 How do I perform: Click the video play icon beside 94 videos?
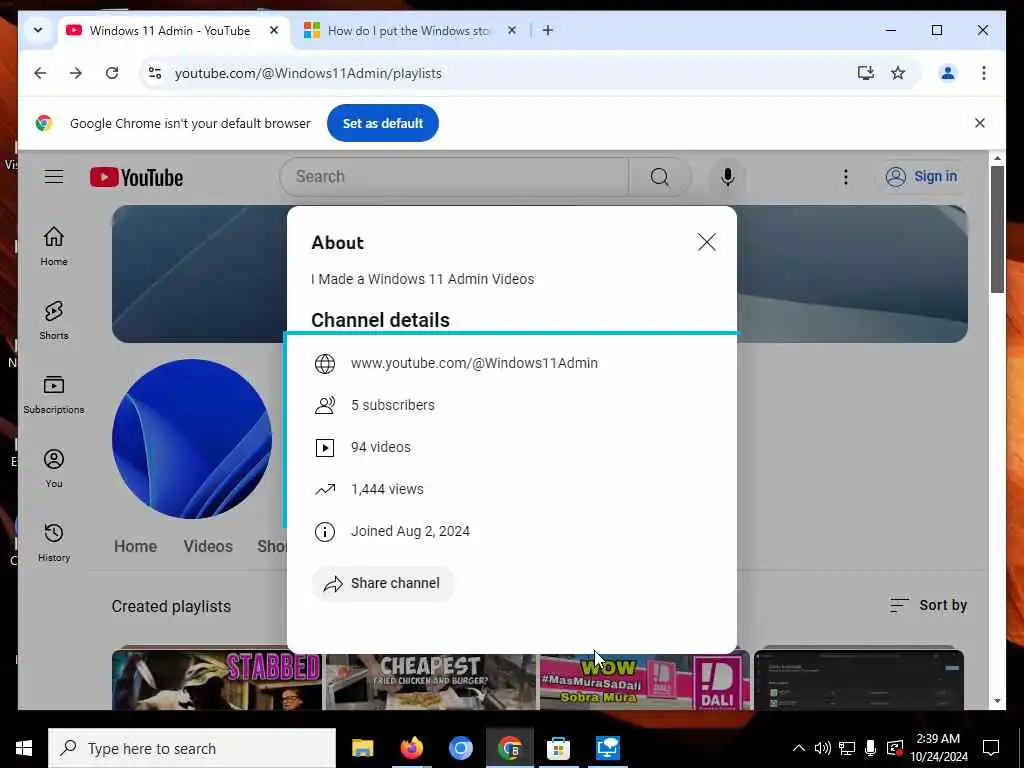(325, 447)
